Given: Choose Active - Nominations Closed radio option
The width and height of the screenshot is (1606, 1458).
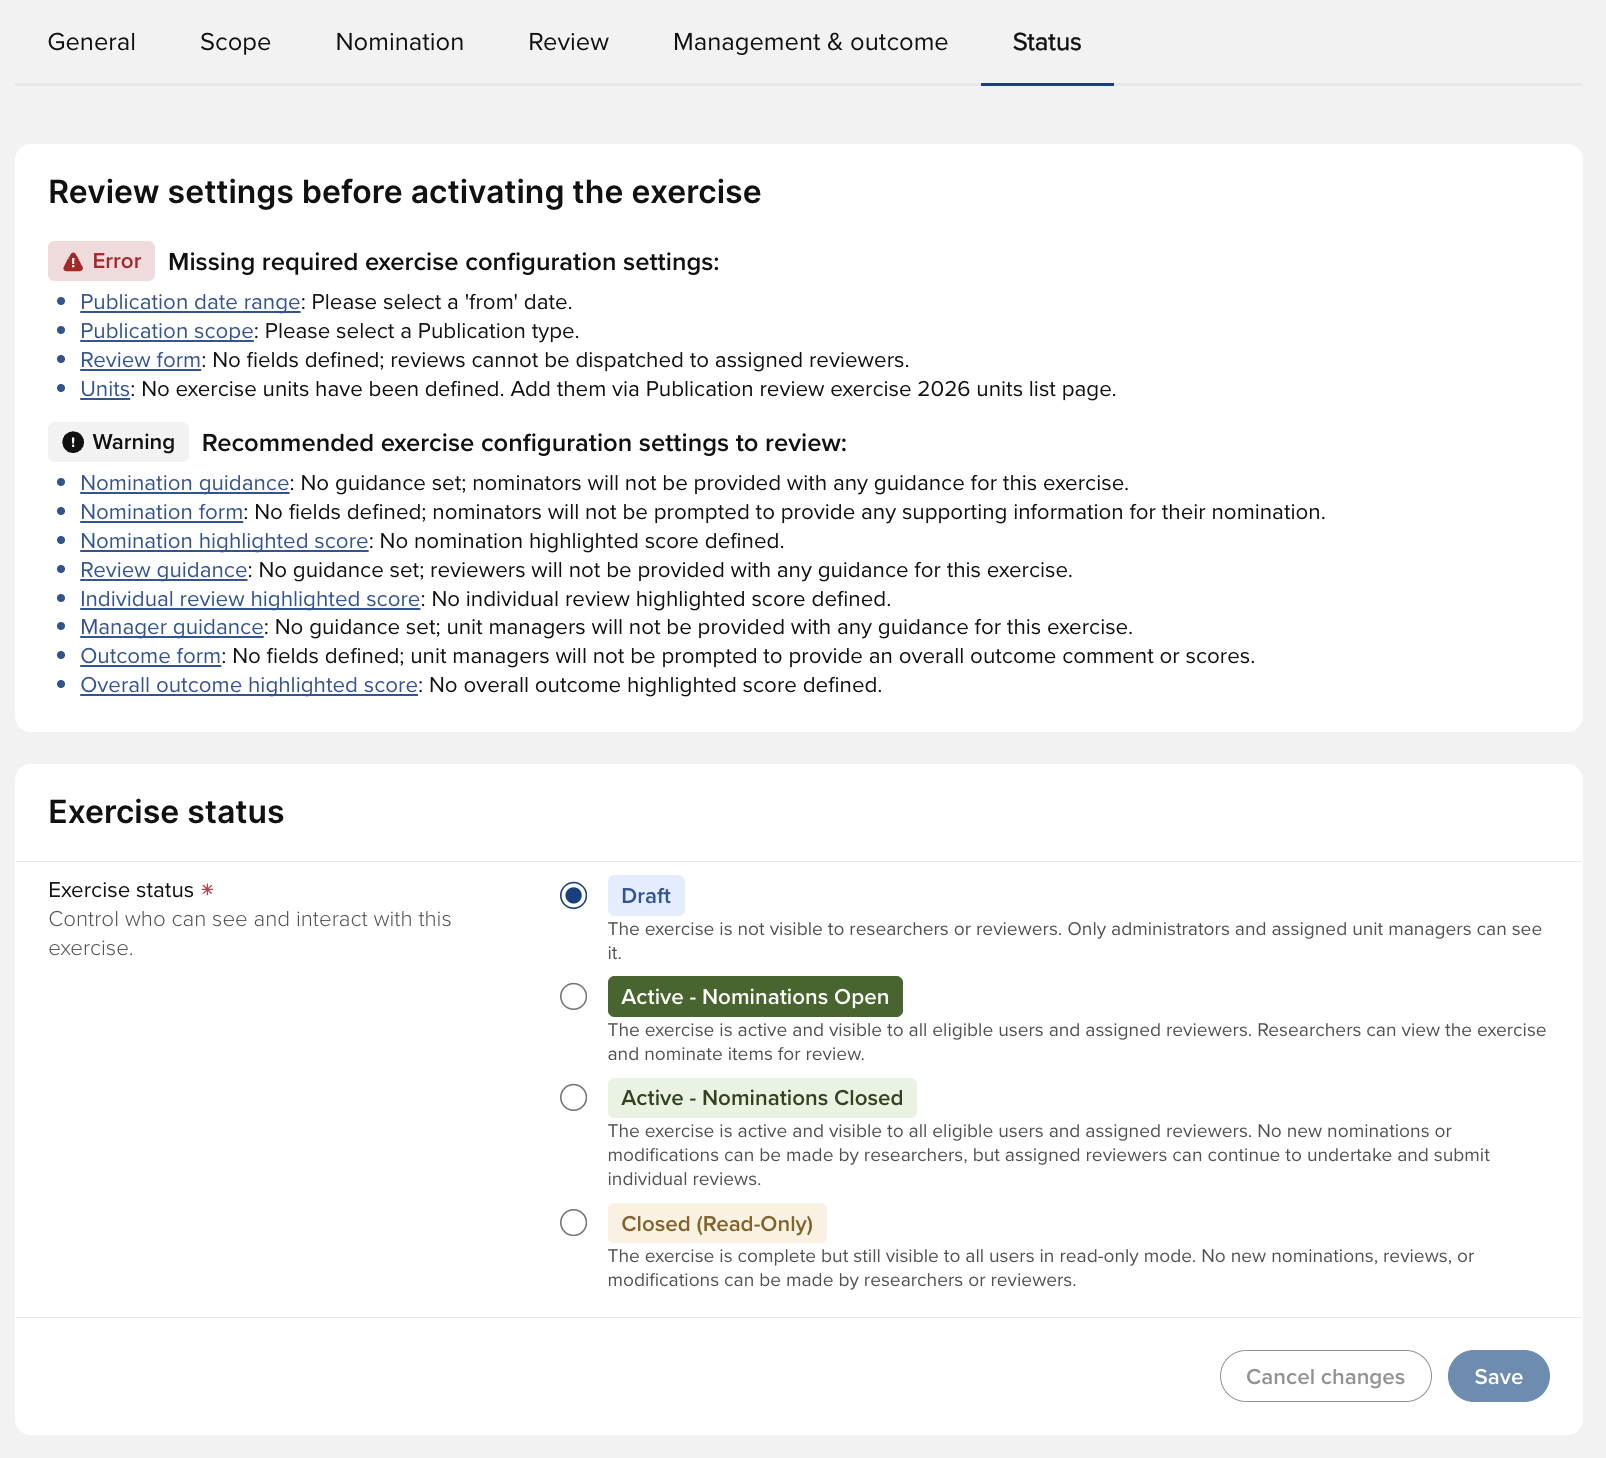Looking at the screenshot, I should tap(573, 1097).
